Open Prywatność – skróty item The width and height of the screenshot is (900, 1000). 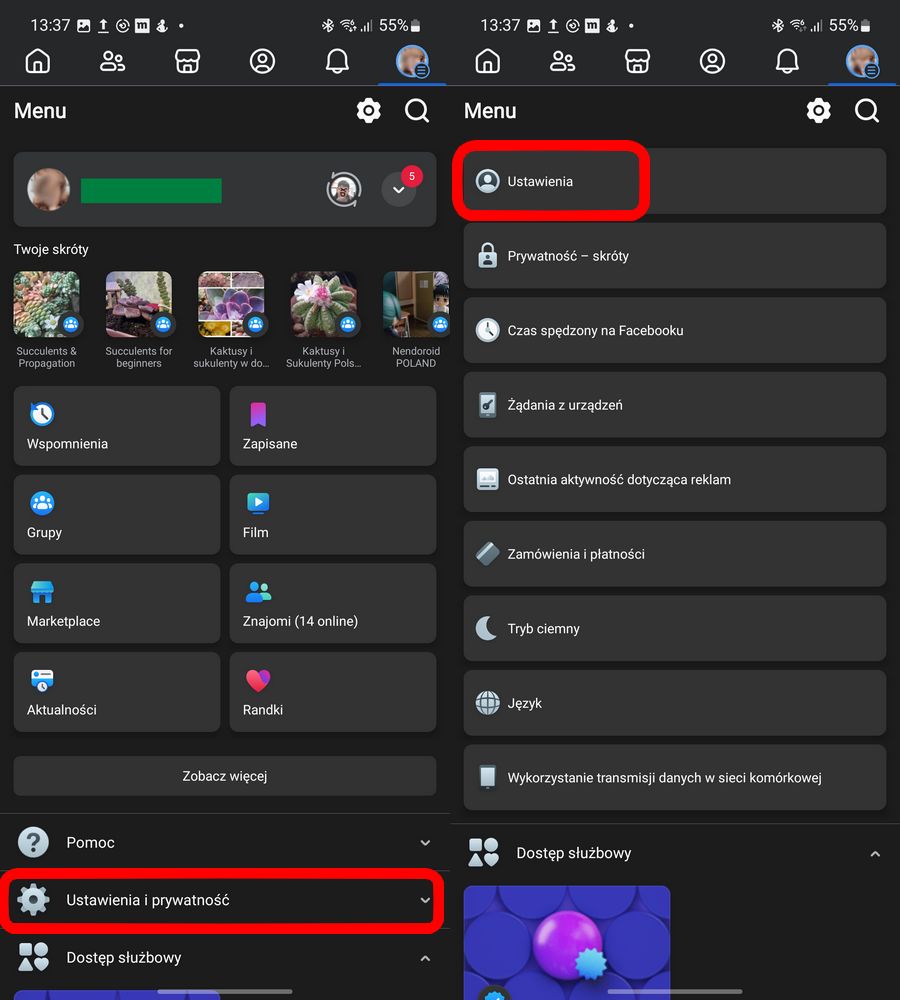[x=675, y=256]
